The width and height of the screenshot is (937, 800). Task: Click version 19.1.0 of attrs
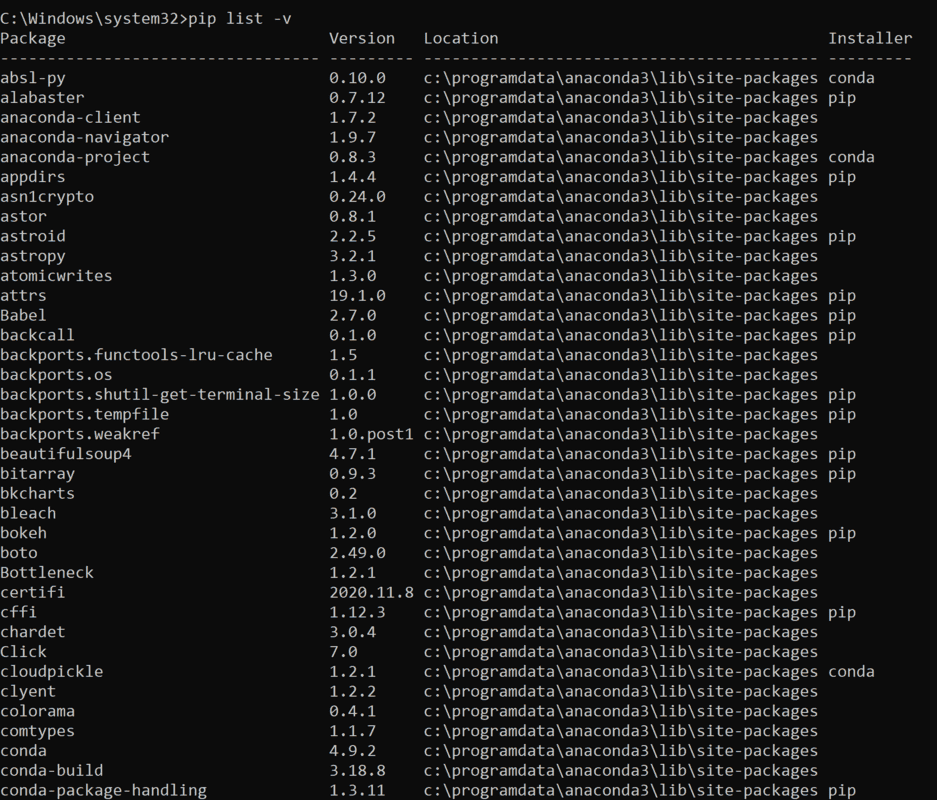pyautogui.click(x=357, y=296)
